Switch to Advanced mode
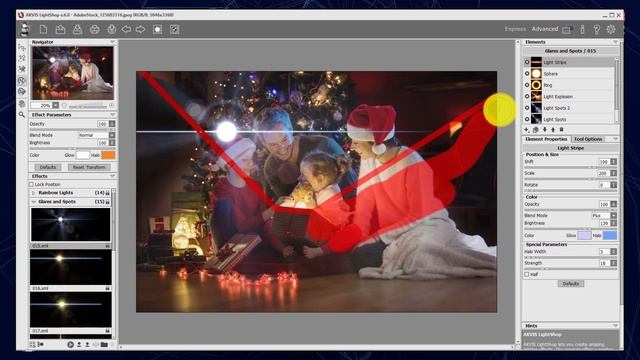This screenshot has width=640, height=360. point(544,29)
